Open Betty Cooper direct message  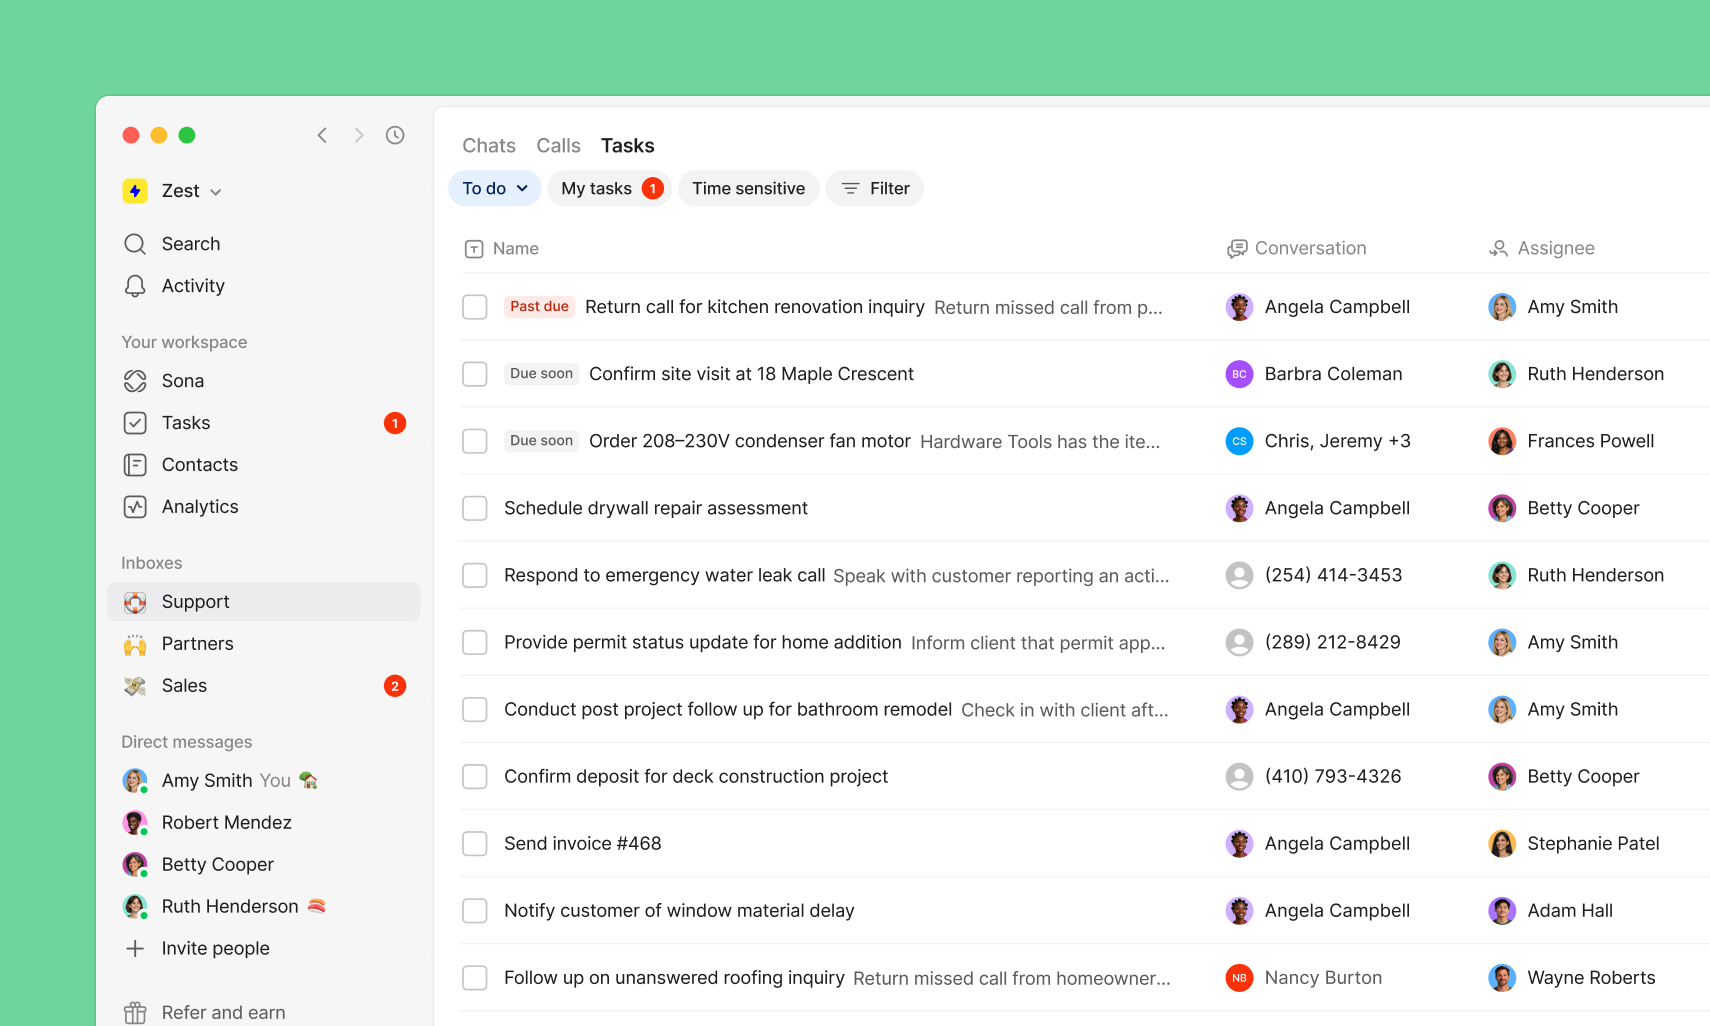(217, 865)
